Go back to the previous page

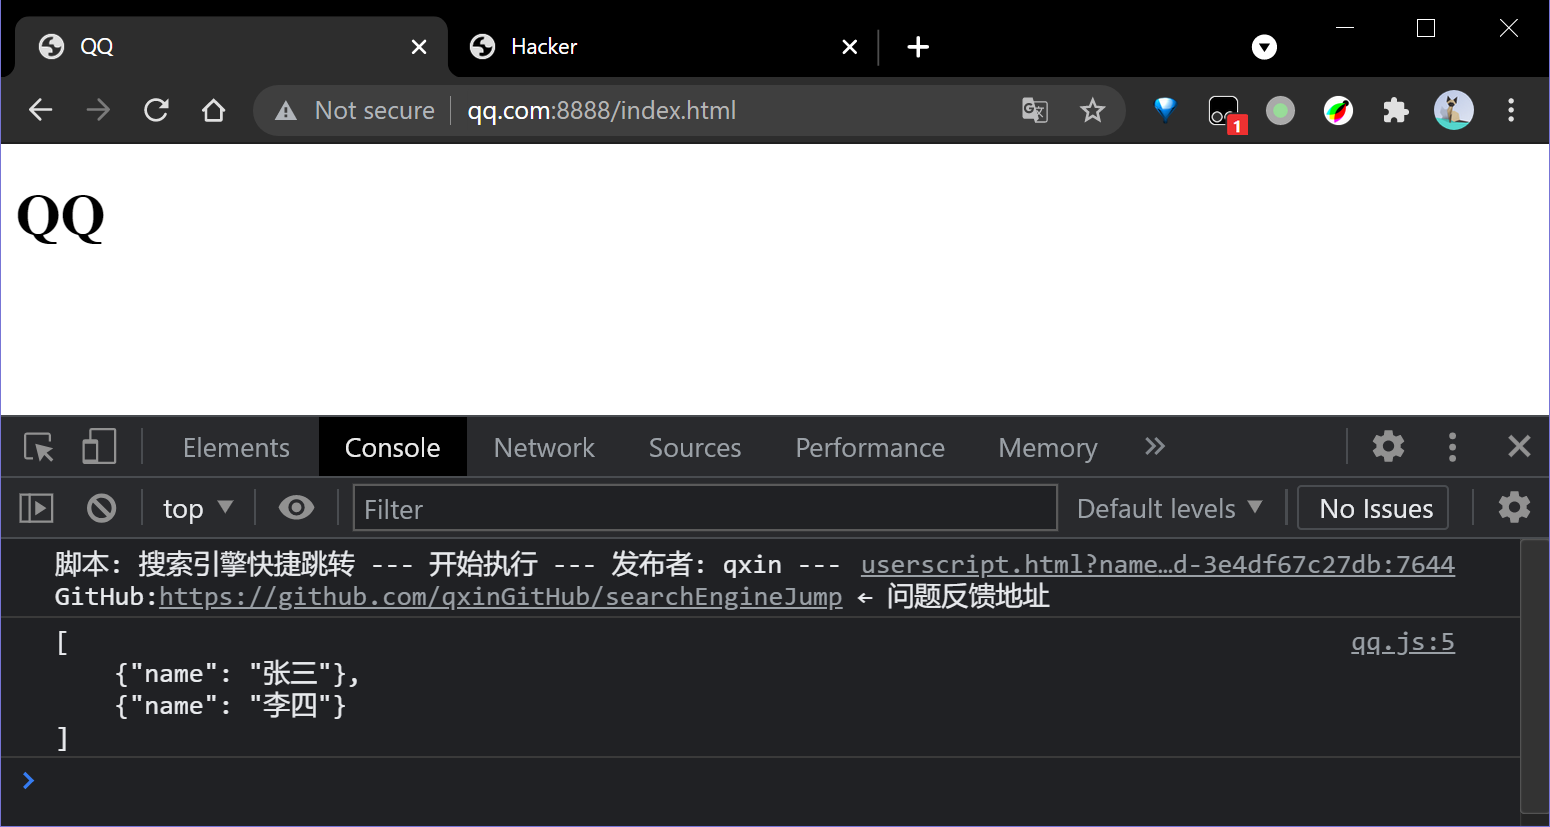tap(40, 110)
